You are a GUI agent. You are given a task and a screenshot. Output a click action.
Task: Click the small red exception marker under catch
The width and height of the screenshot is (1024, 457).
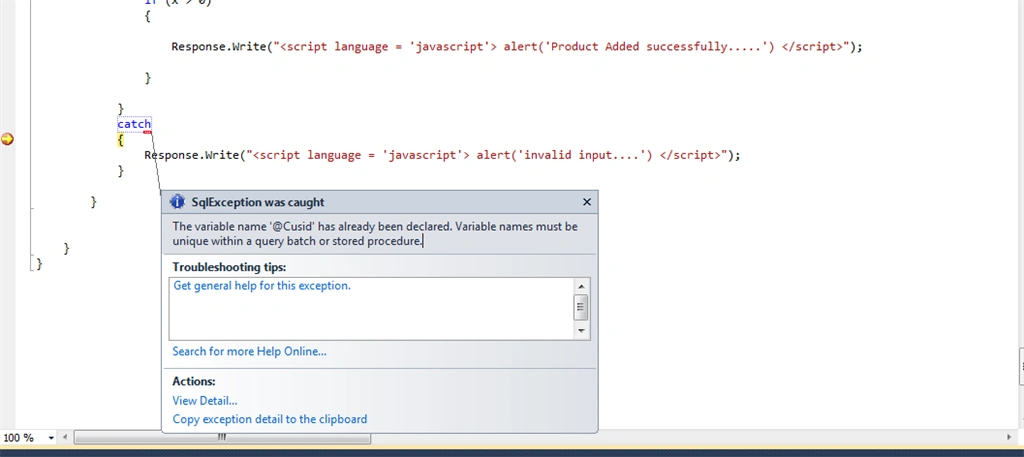pos(148,132)
